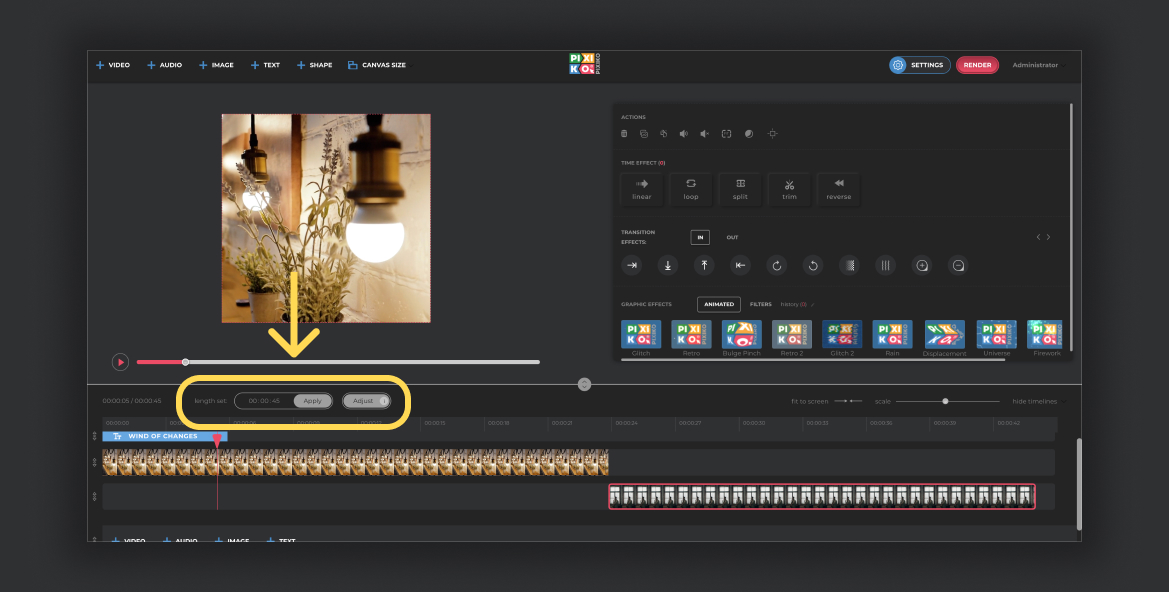Click the opacity half-circle action icon
This screenshot has height=592, width=1169.
coord(749,134)
